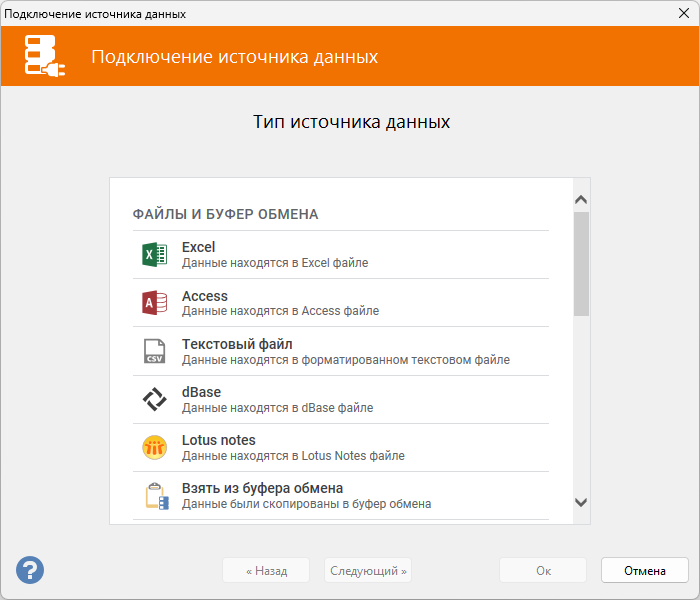Click the data source connection header icon
The height and width of the screenshot is (600, 700).
[45, 56]
